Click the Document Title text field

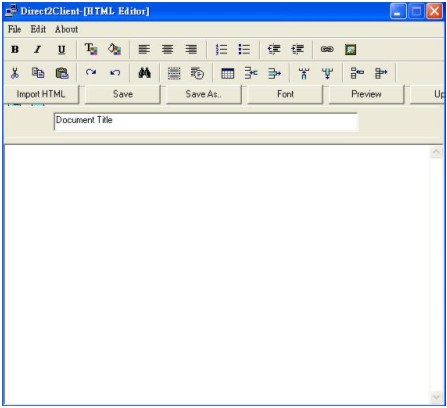coord(206,122)
